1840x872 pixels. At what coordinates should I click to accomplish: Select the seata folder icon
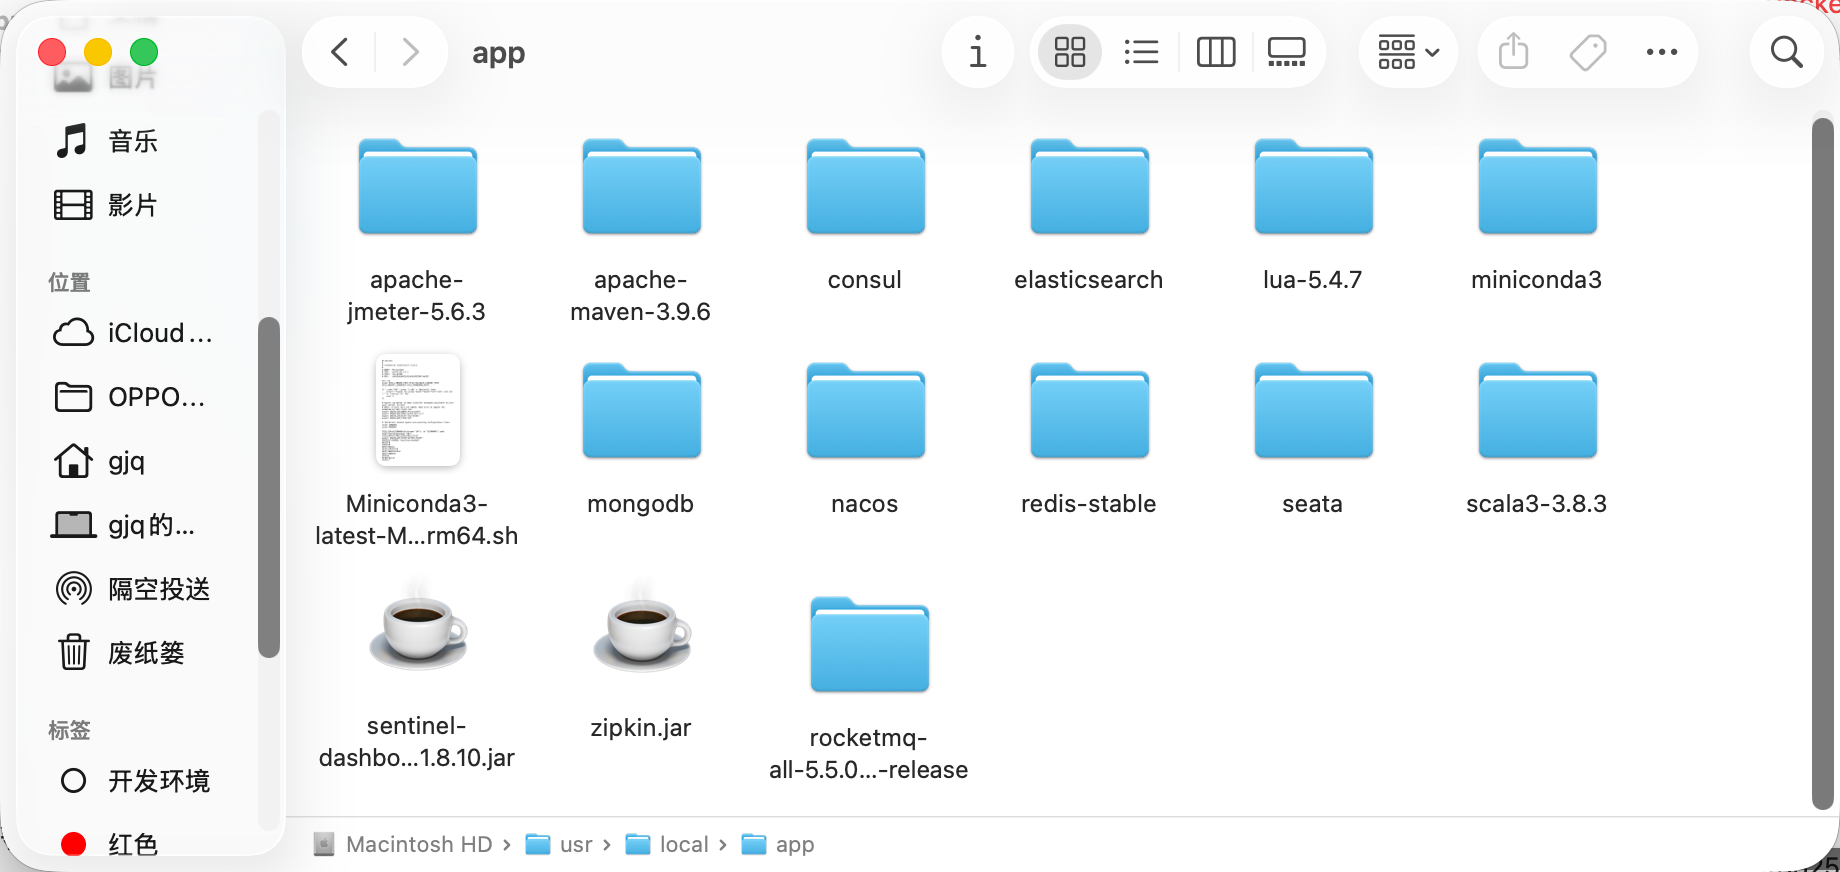pyautogui.click(x=1314, y=411)
